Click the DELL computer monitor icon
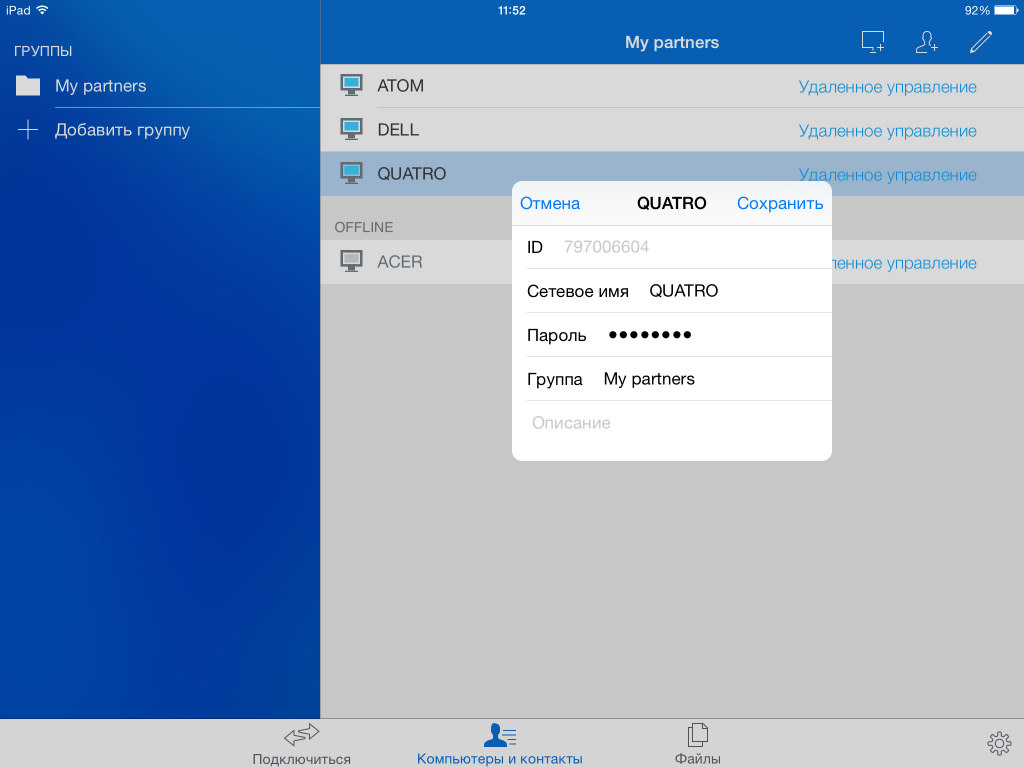The height and width of the screenshot is (768, 1024). pos(351,130)
